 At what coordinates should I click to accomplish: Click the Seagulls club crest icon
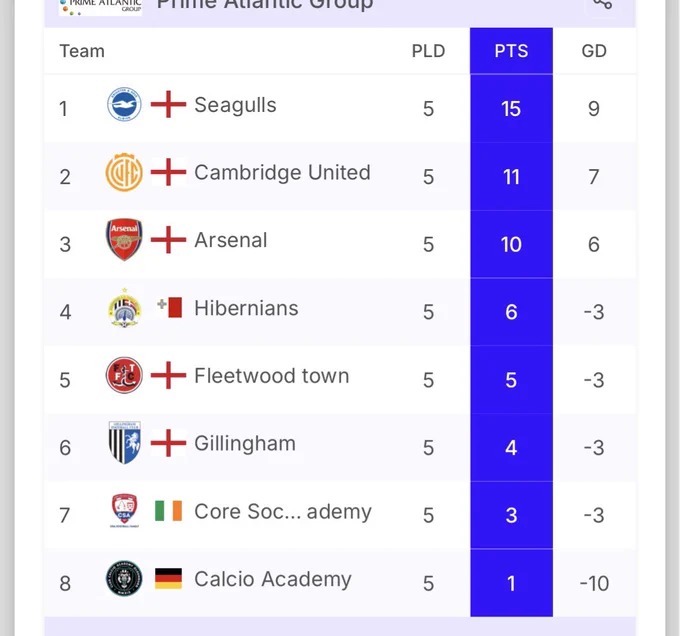(124, 104)
